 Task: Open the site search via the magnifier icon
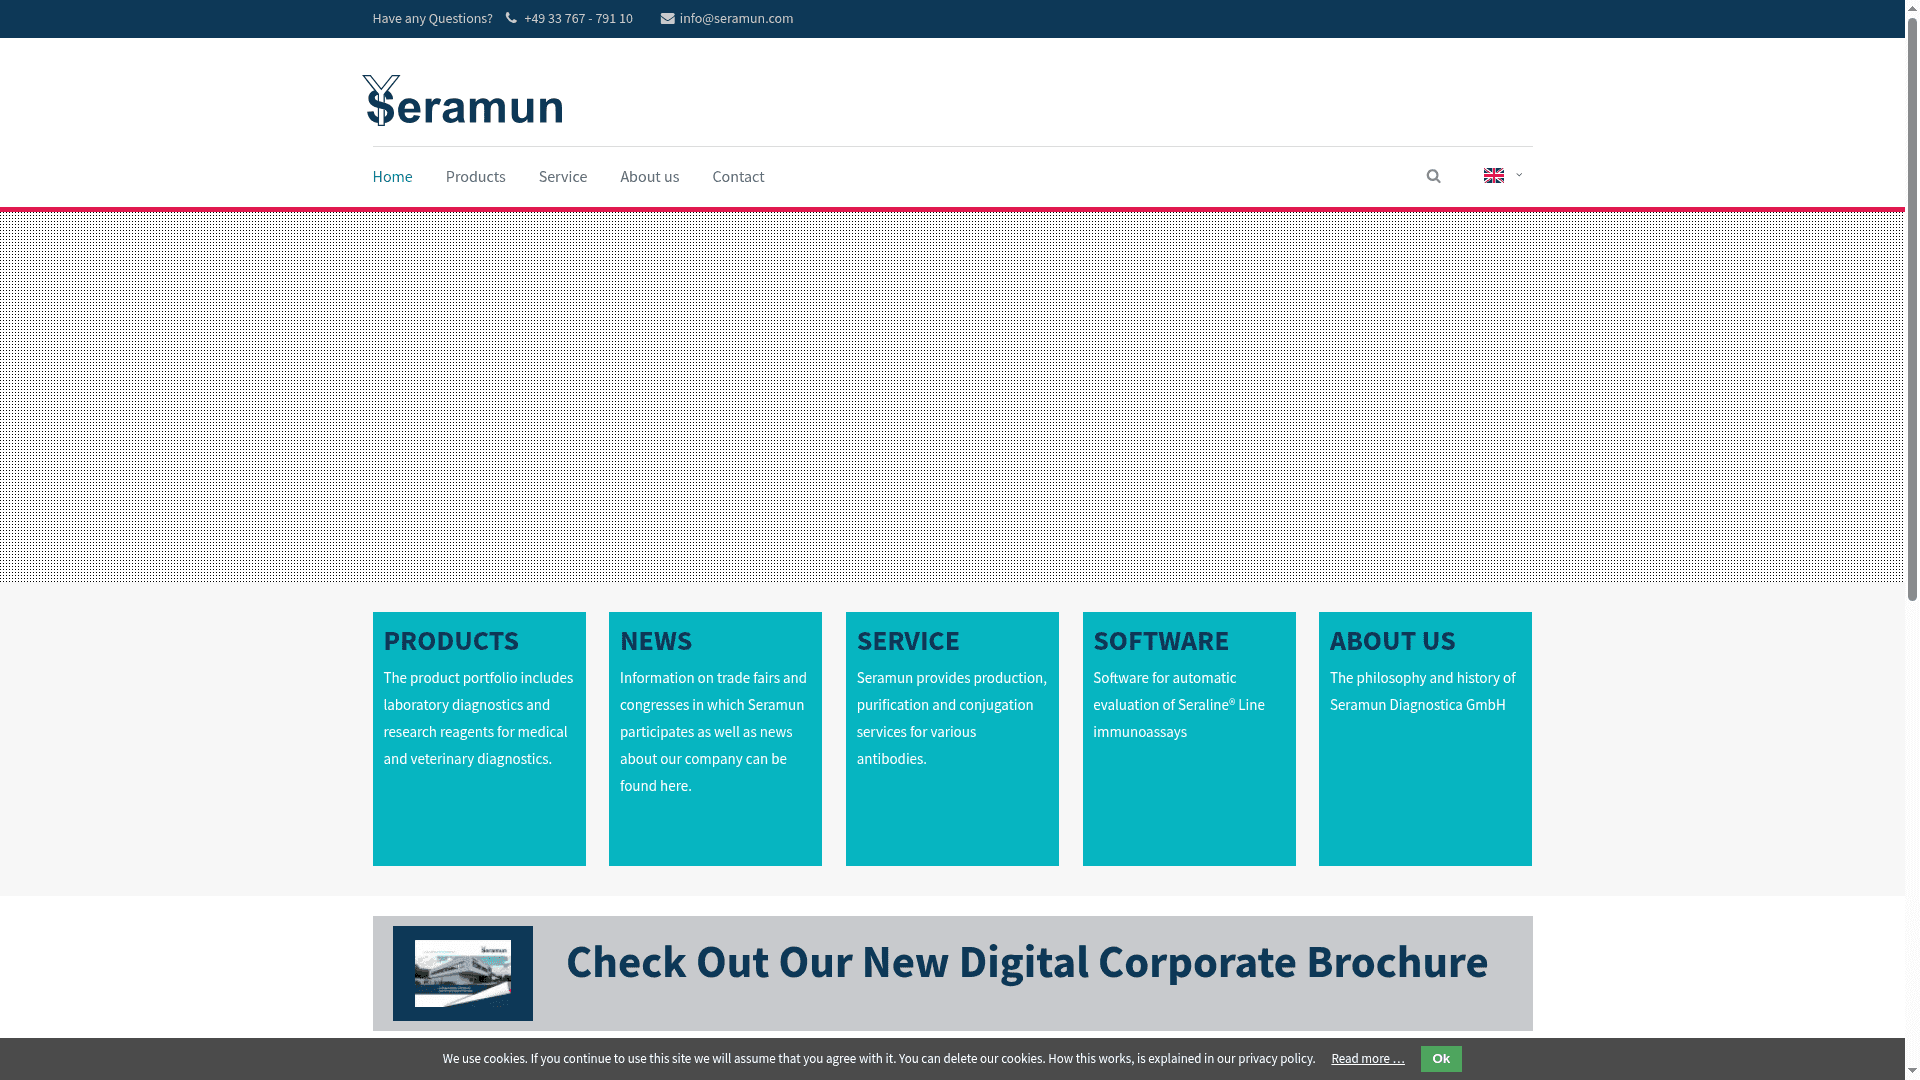1433,176
